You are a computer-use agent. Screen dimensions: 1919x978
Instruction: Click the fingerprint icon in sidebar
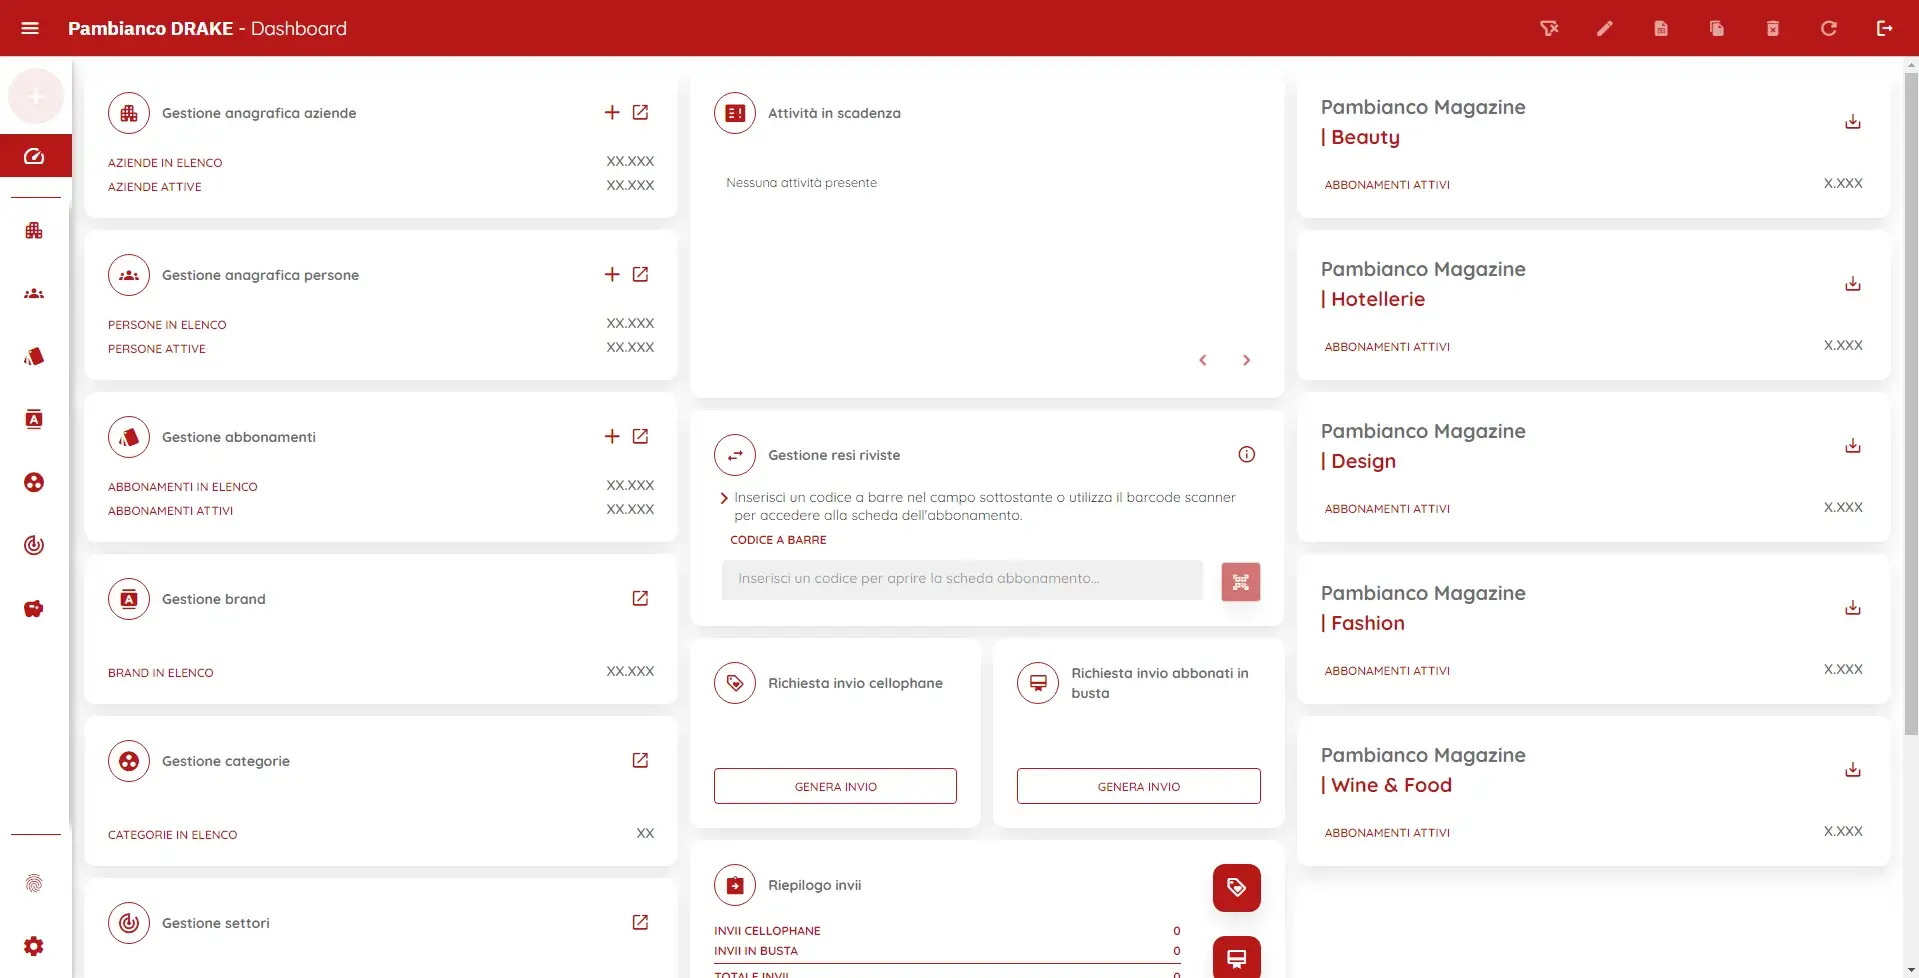(x=34, y=884)
